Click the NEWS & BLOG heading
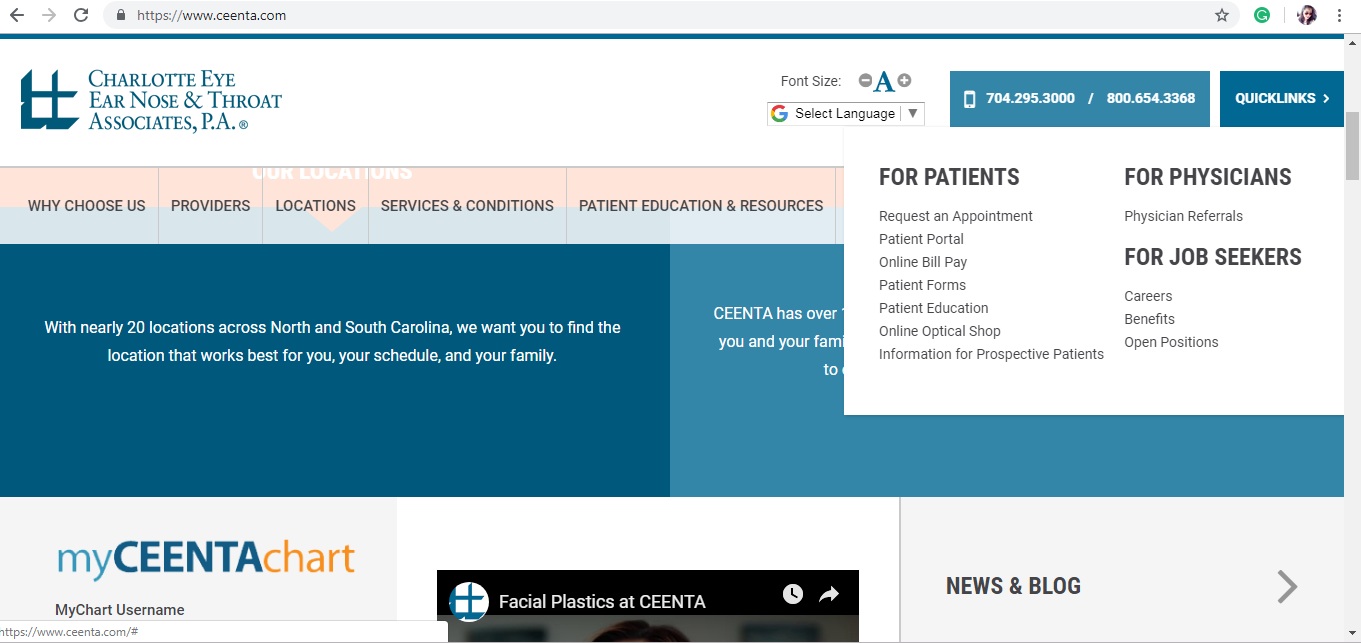Screen dimensions: 1361x643 1013,586
